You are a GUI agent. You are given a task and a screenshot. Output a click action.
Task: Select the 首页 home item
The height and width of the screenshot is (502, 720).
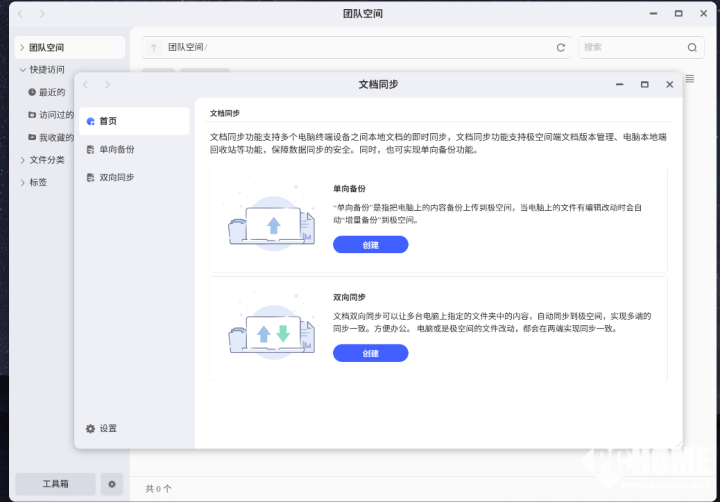(x=107, y=121)
